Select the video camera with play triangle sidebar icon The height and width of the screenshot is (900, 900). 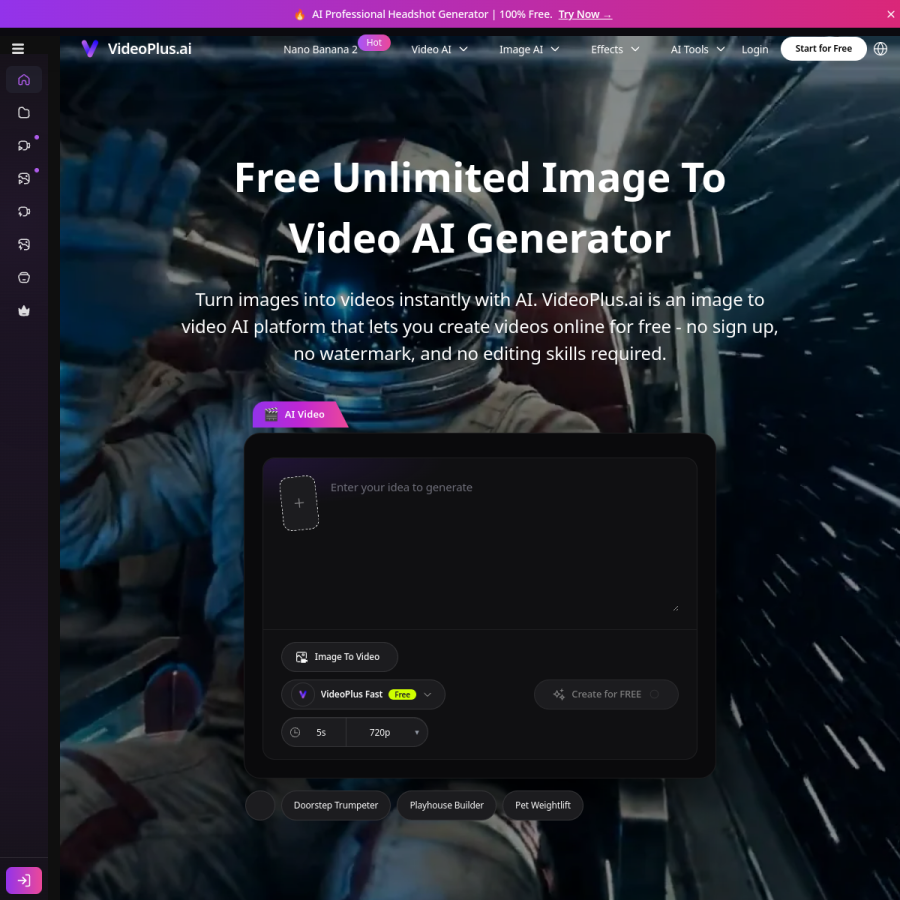[x=24, y=146]
